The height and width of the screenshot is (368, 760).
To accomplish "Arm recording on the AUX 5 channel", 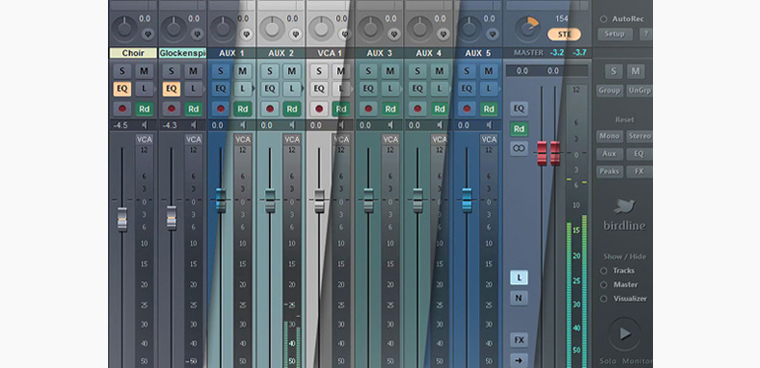I will pyautogui.click(x=466, y=109).
